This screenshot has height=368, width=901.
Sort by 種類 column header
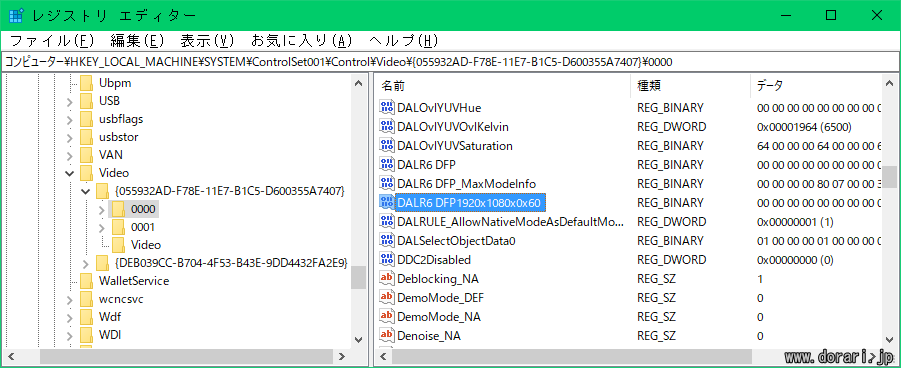(x=691, y=86)
